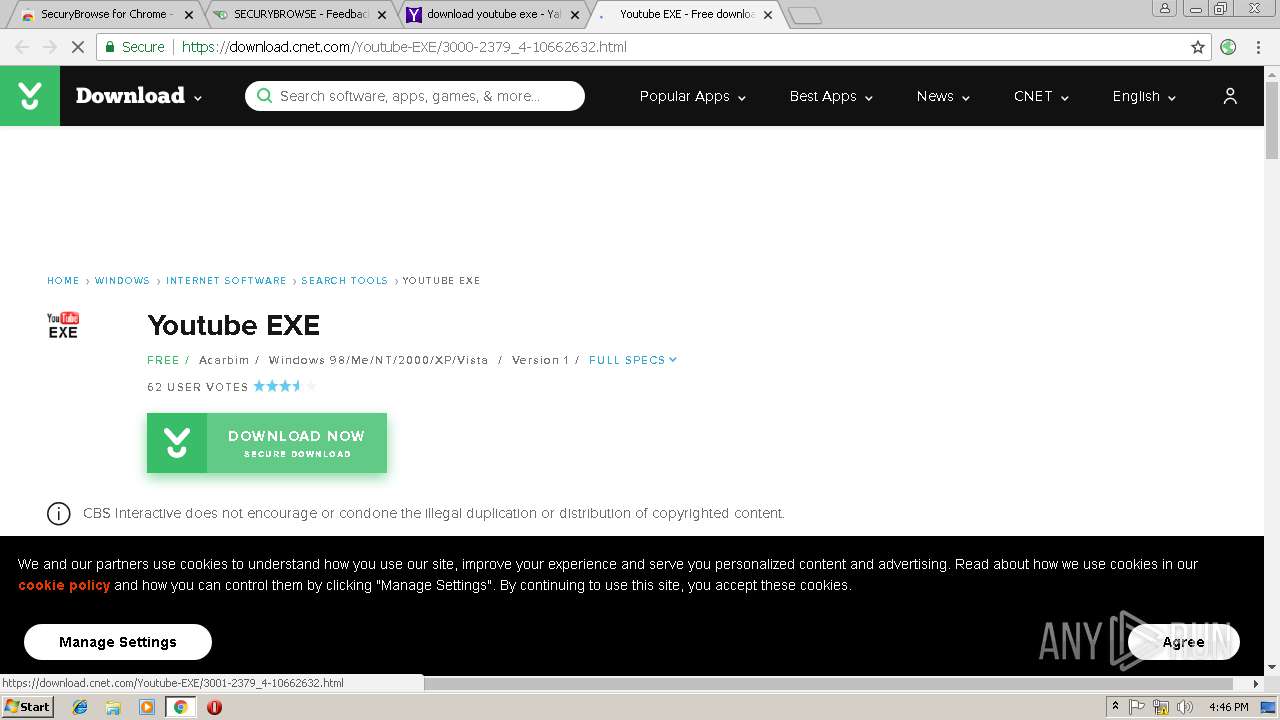Expand the CNET dropdown
This screenshot has height=720, width=1280.
click(x=1041, y=96)
